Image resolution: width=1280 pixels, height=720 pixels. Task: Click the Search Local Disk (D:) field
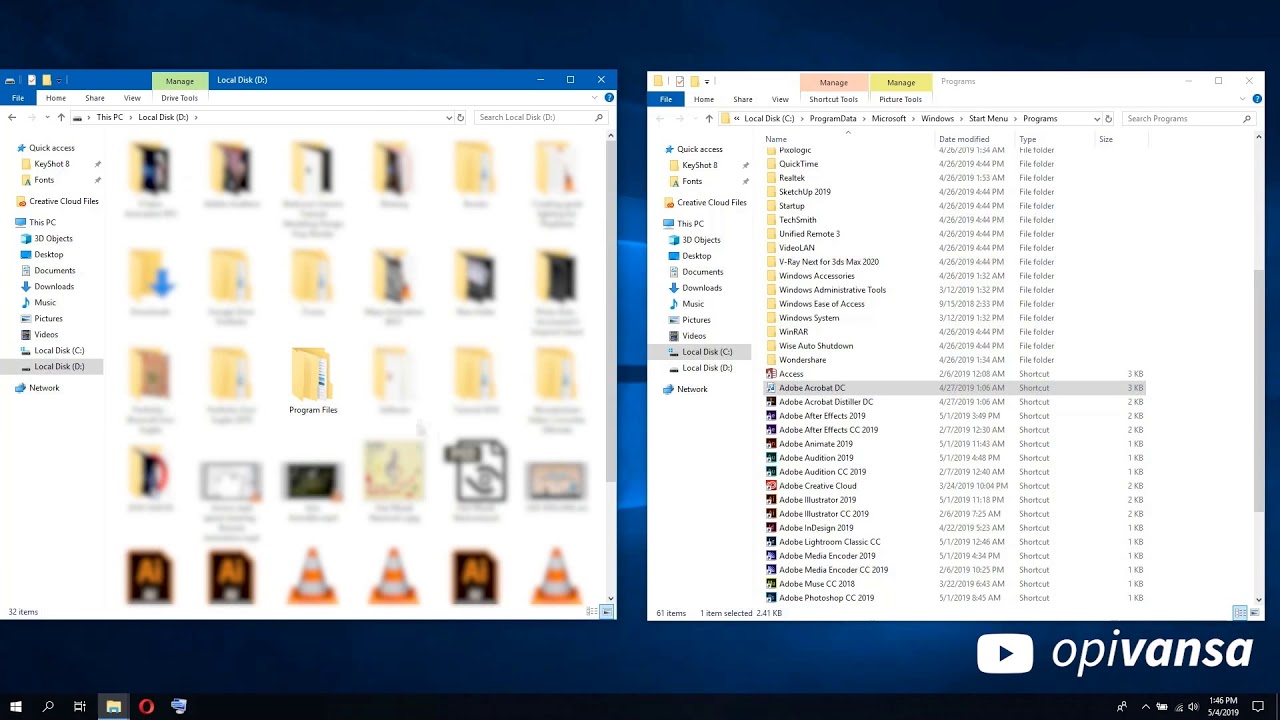[x=541, y=117]
